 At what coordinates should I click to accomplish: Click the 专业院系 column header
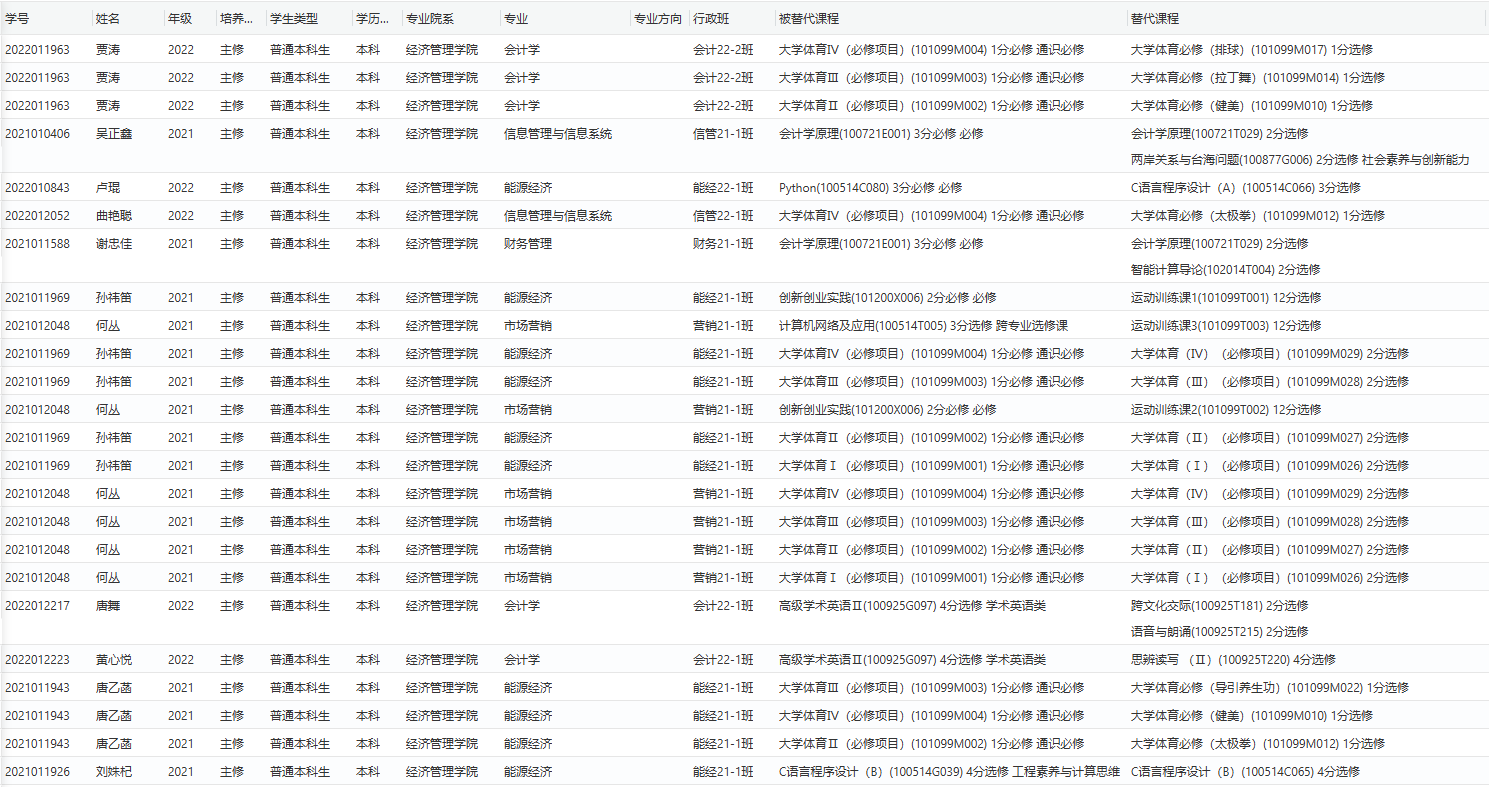[x=430, y=19]
